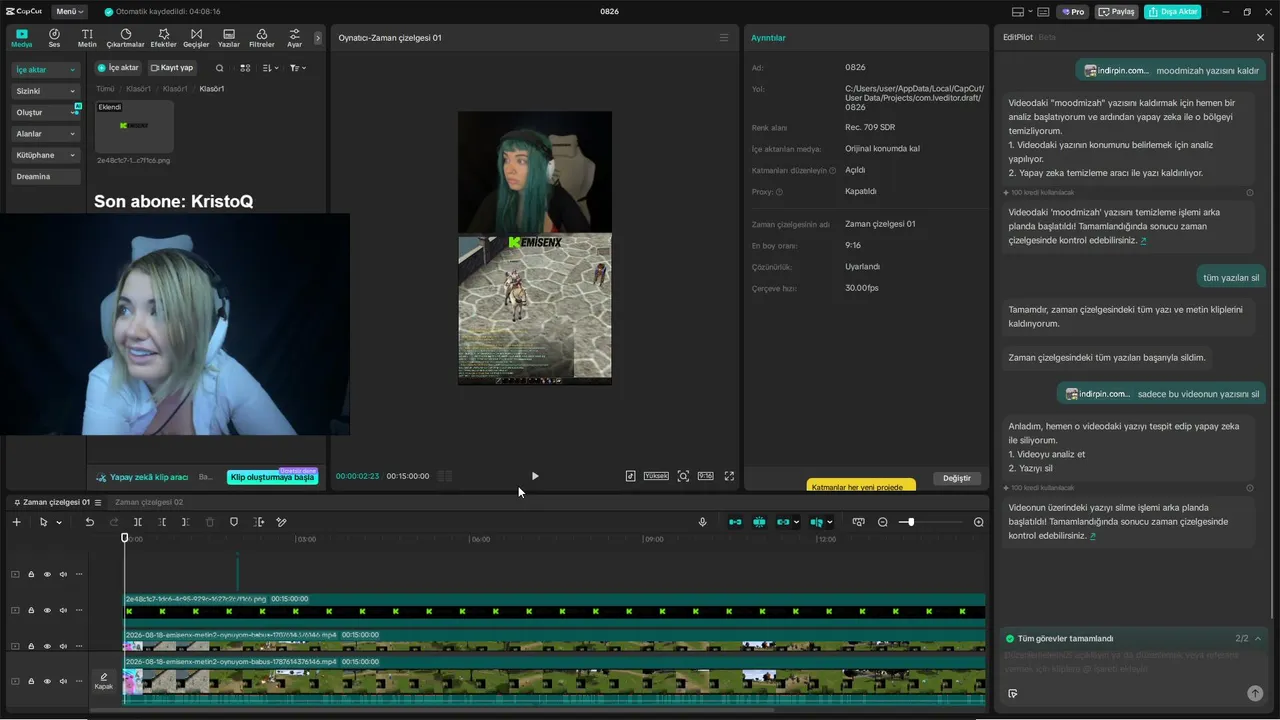
Task: Select the 2e48c1c7 png media thumbnail
Action: point(134,126)
